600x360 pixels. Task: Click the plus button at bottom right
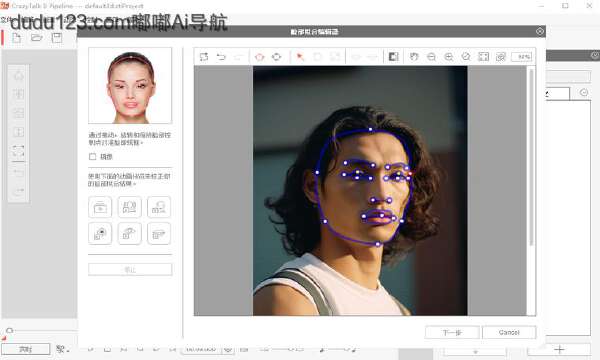click(559, 349)
